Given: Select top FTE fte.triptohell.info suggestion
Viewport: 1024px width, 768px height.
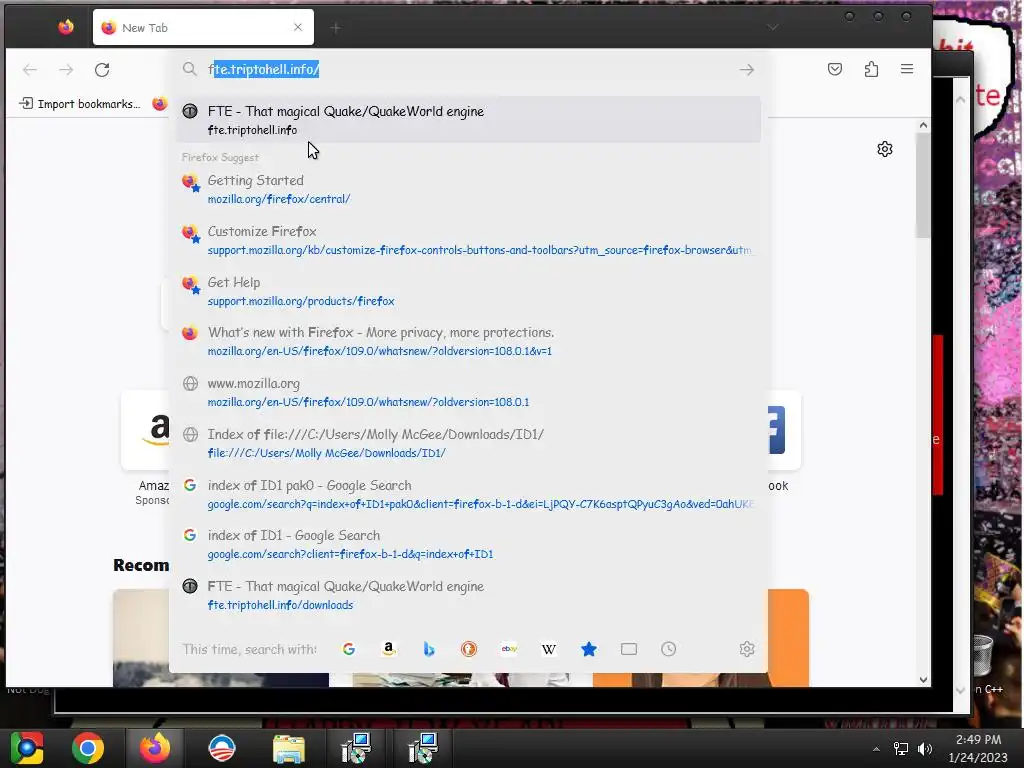Looking at the screenshot, I should coord(468,120).
